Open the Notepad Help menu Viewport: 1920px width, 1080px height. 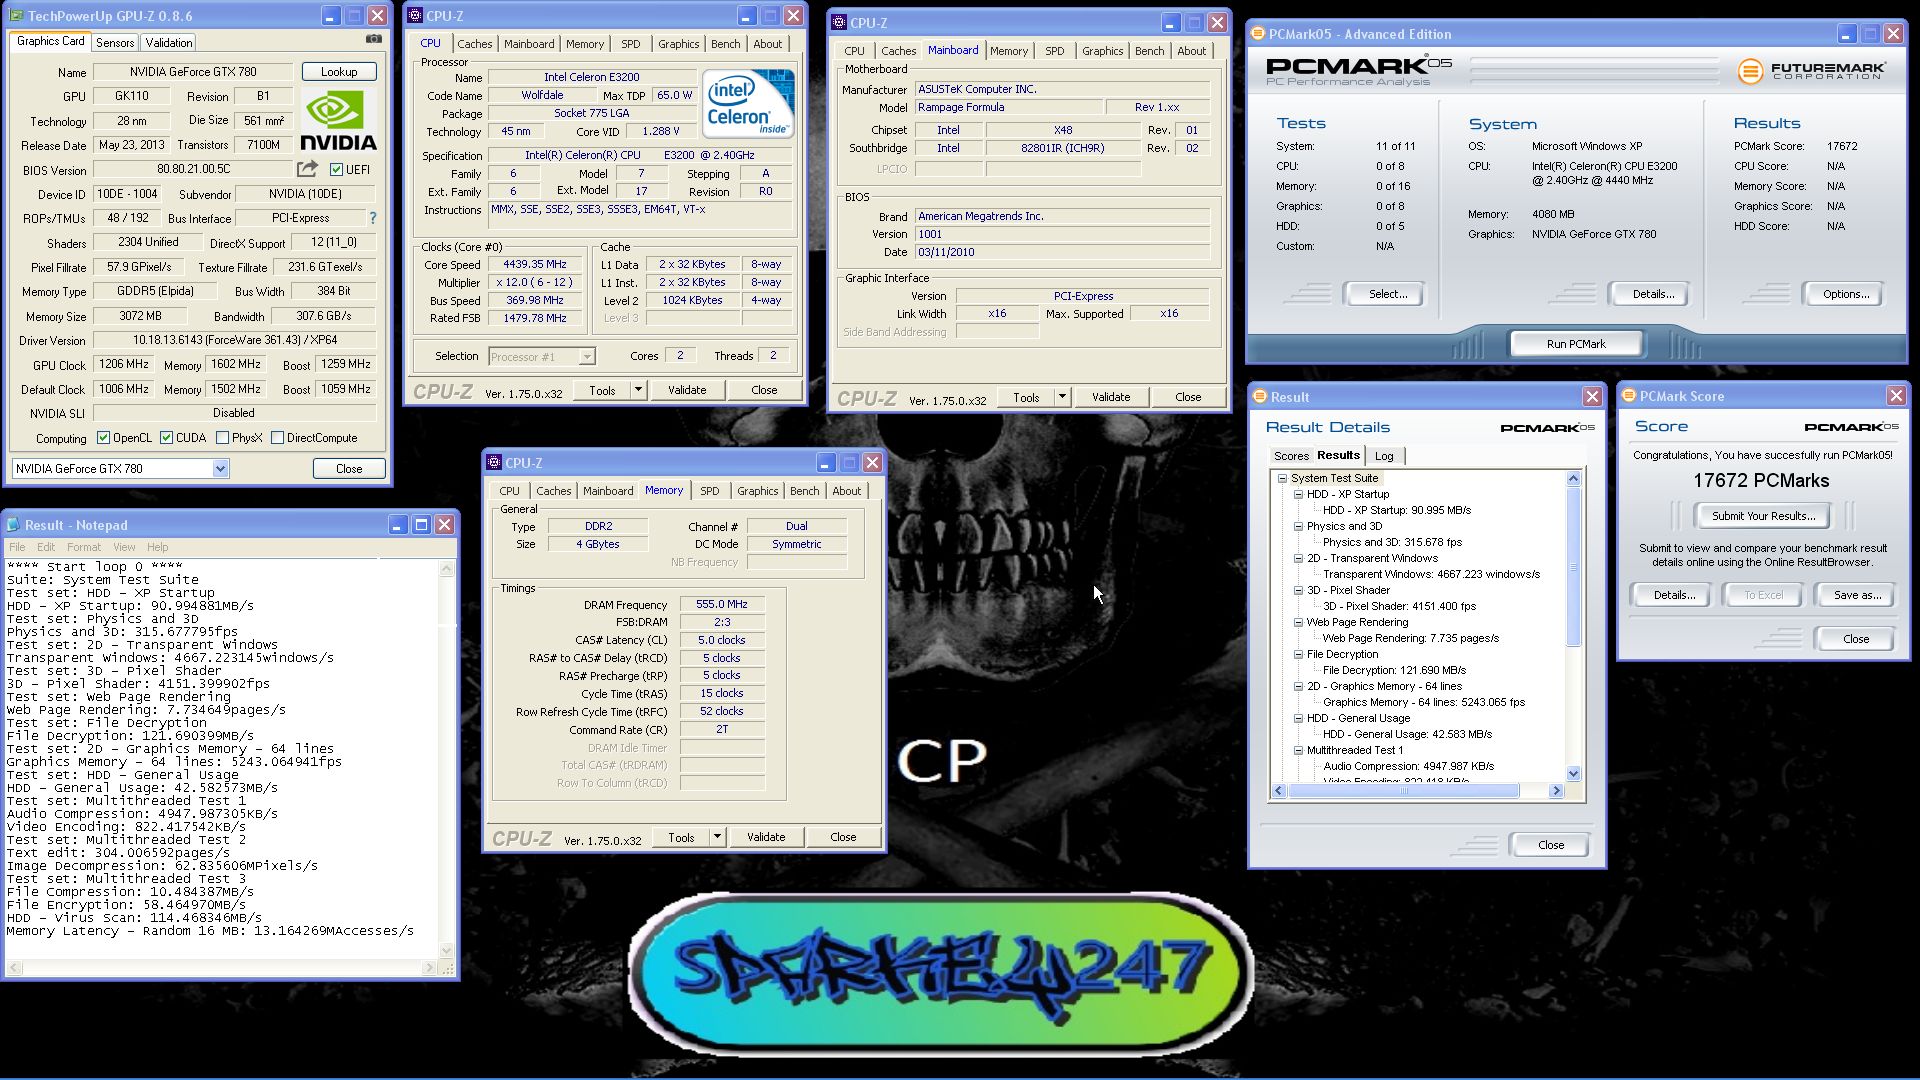157,547
